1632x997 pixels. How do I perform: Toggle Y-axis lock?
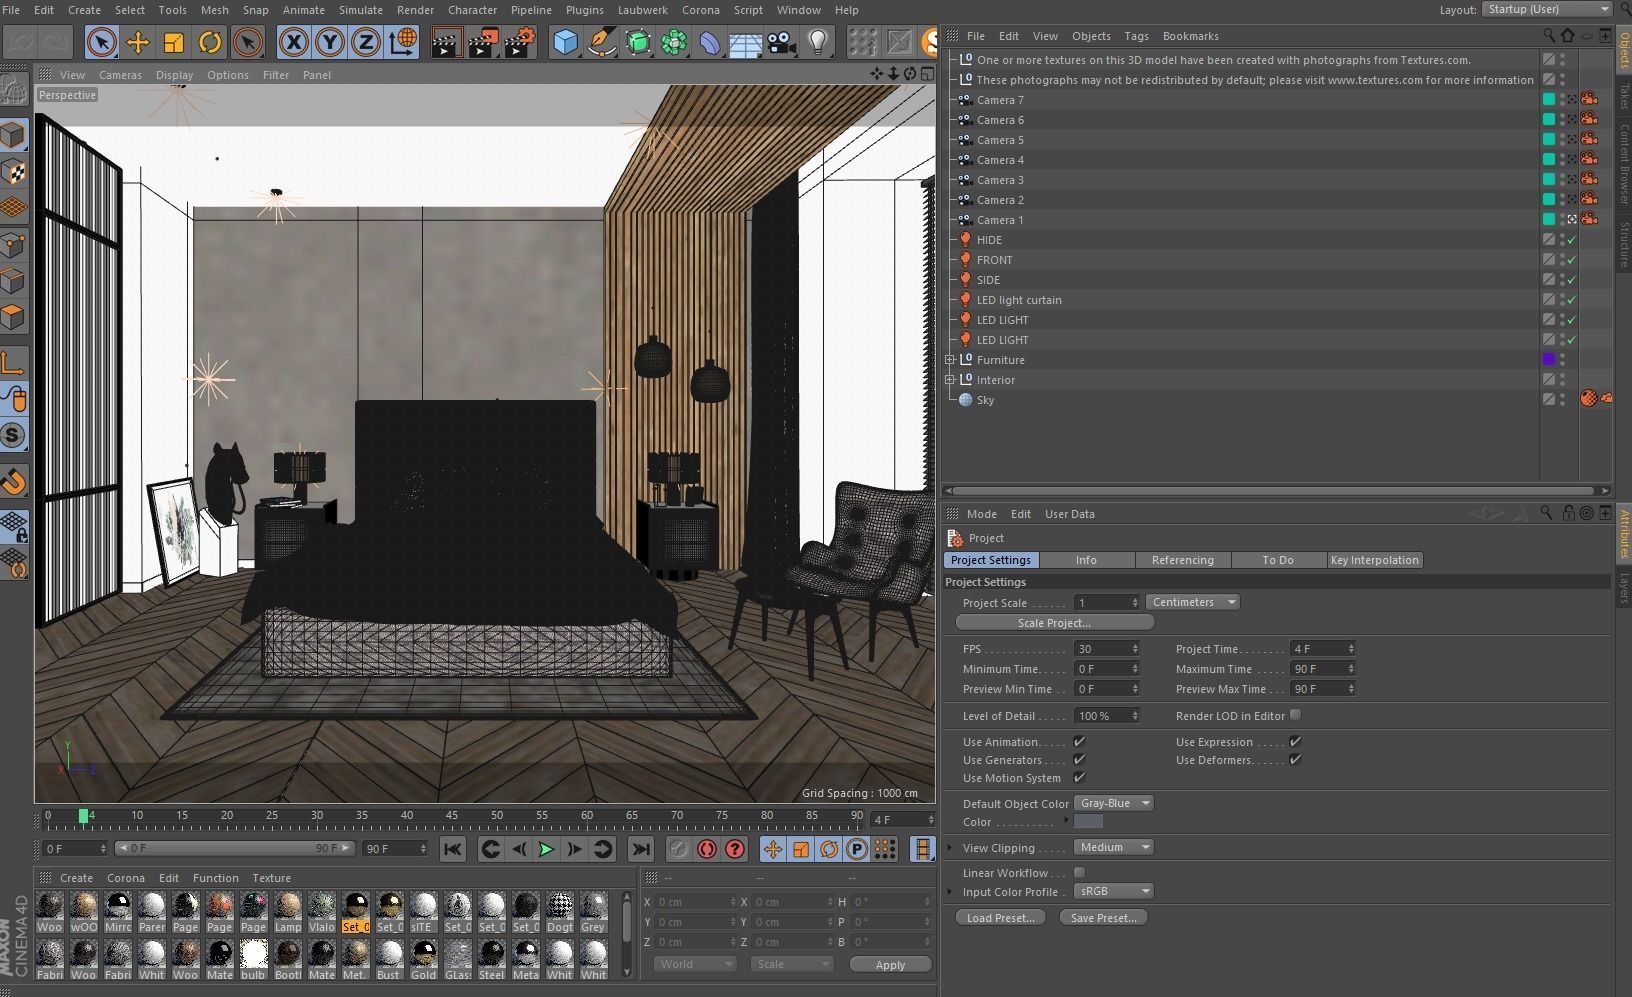click(x=329, y=42)
